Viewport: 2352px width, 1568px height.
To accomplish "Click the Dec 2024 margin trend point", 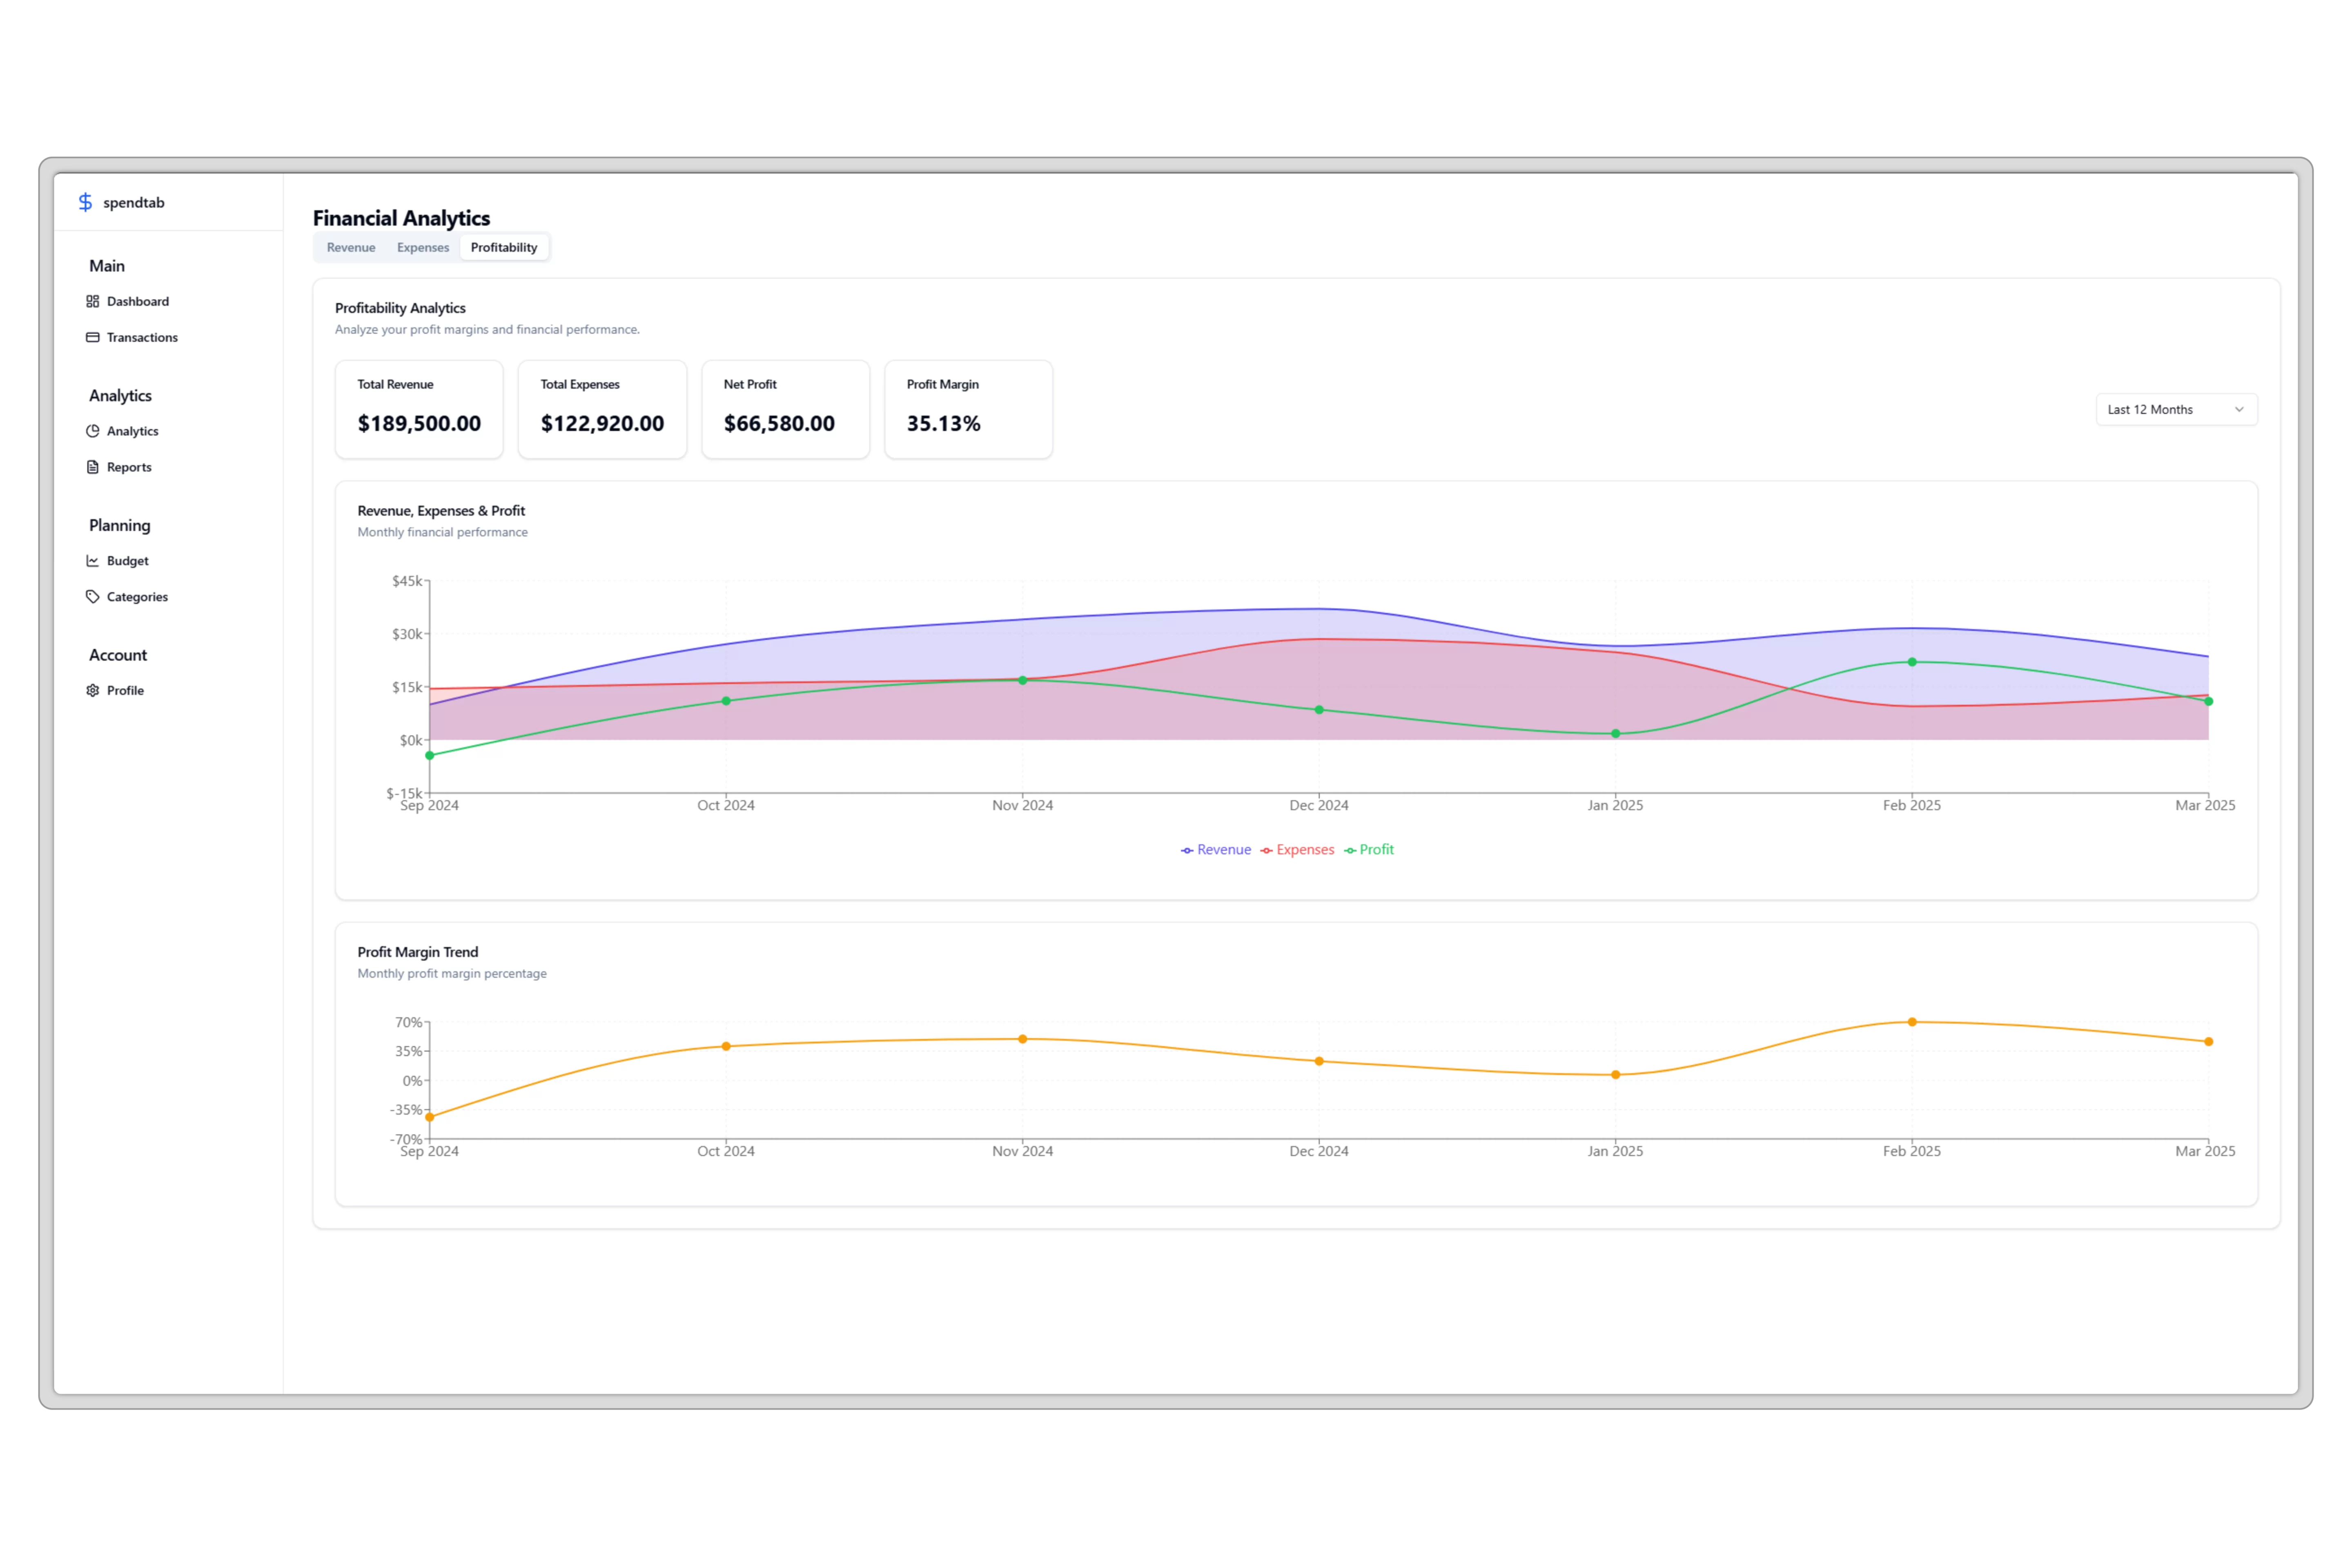I will click(1319, 1061).
